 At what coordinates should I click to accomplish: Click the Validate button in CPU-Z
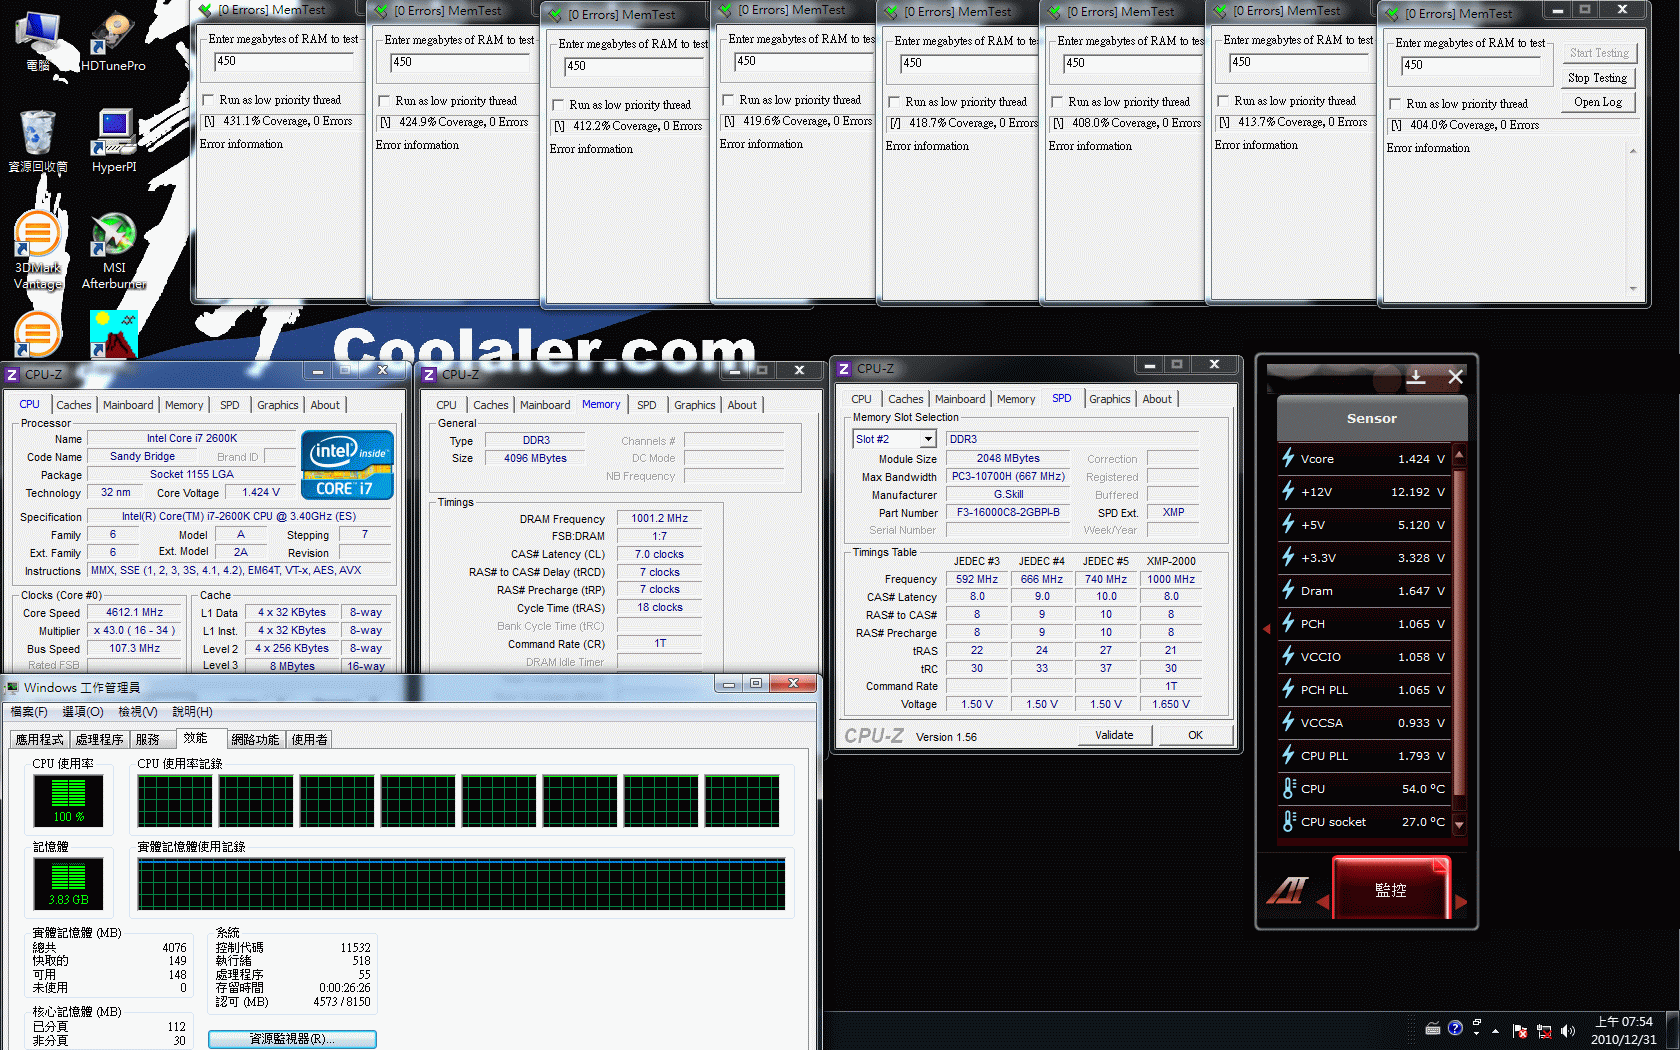1114,735
